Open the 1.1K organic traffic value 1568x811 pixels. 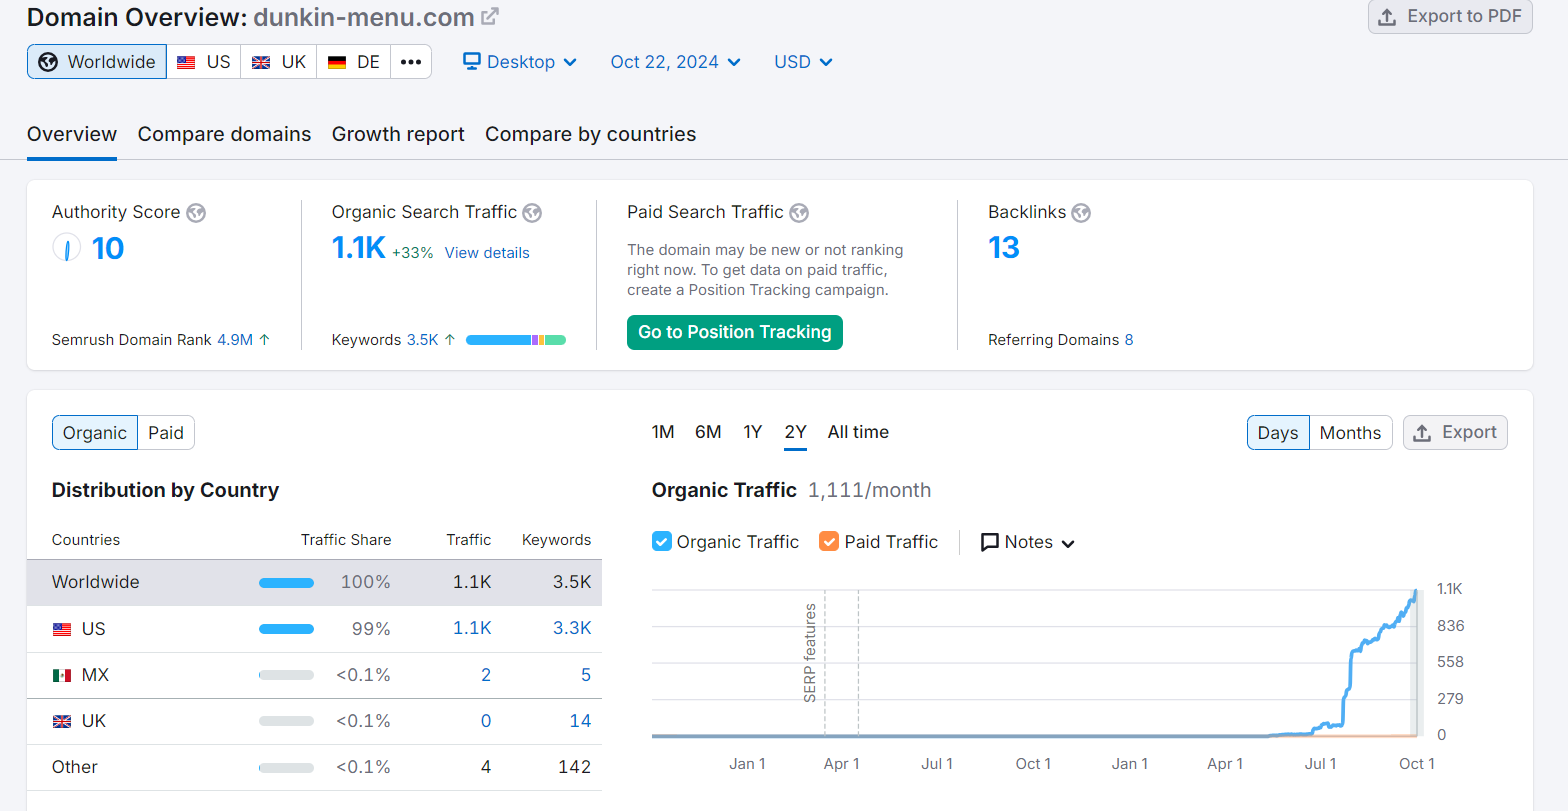(x=359, y=247)
